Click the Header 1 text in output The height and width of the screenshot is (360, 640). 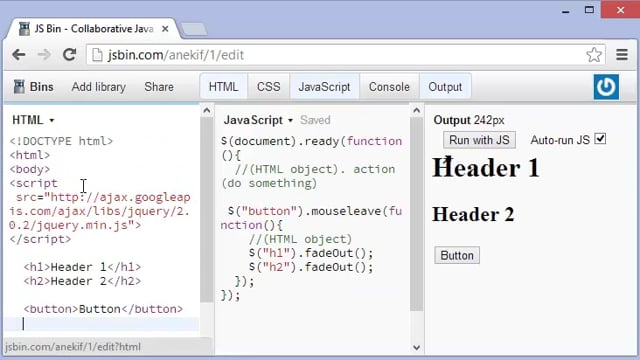(x=486, y=168)
